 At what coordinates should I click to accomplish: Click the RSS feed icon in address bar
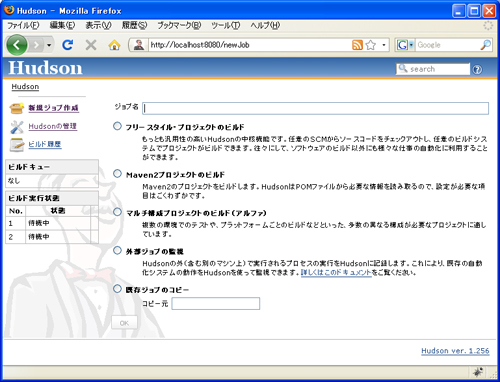coord(357,45)
